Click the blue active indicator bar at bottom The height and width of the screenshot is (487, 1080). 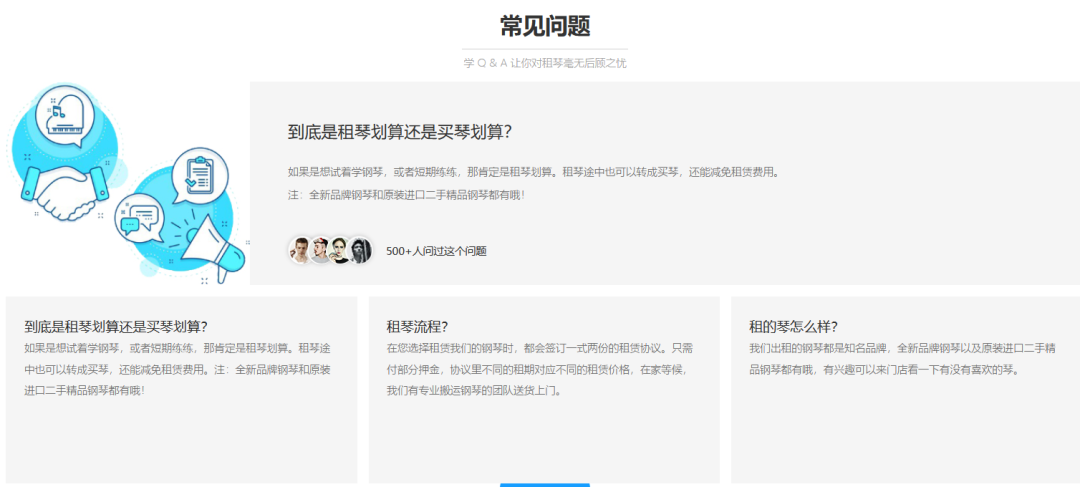(545, 484)
